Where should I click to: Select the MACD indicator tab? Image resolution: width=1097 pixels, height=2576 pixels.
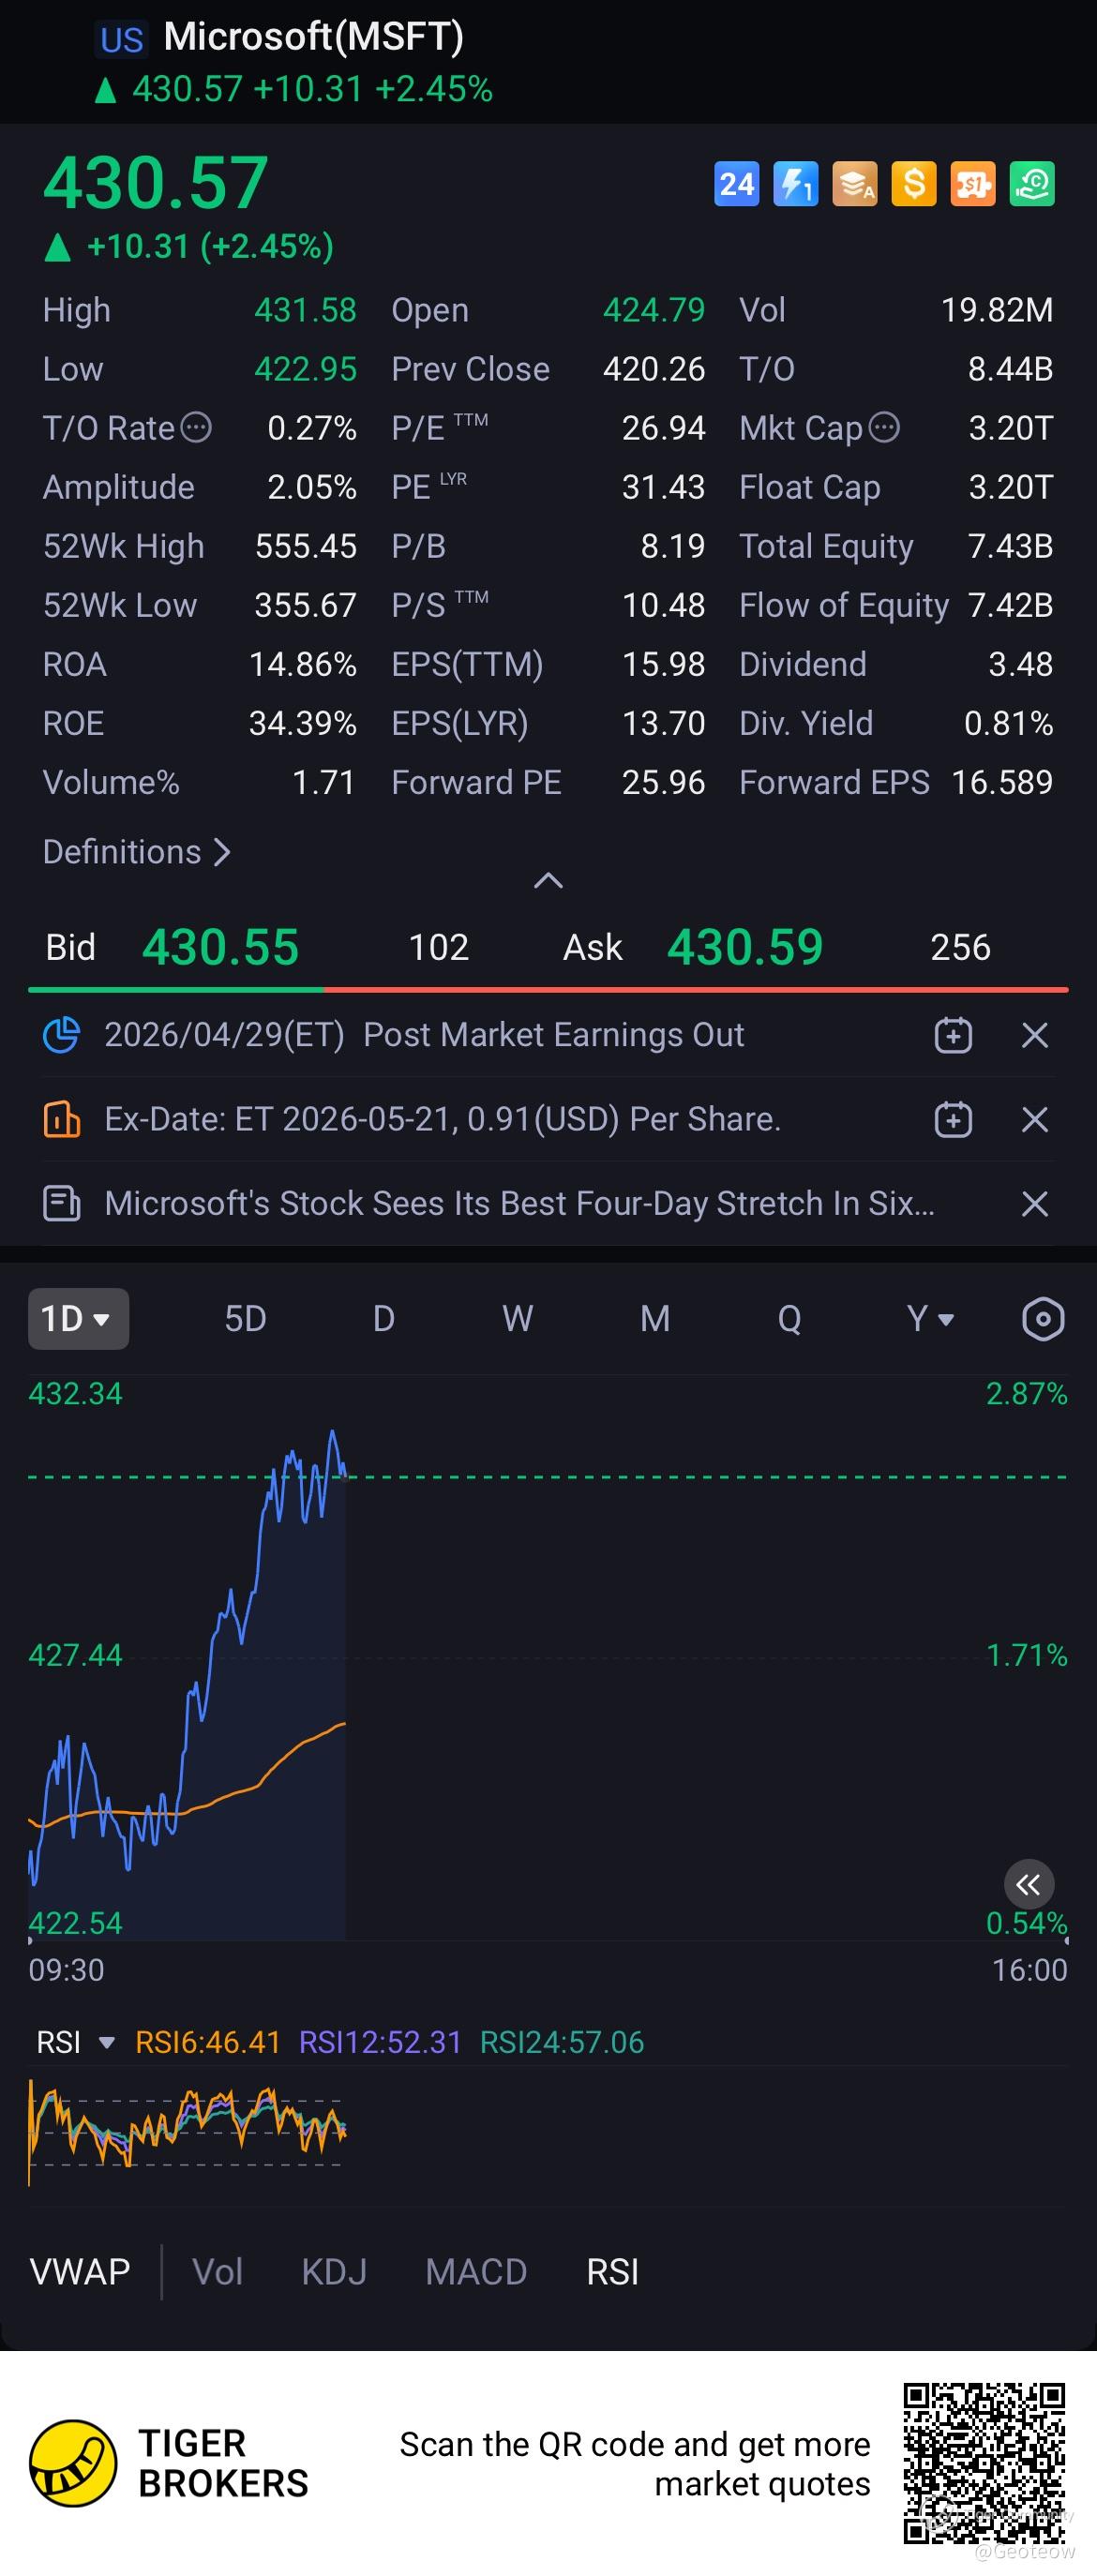point(476,2272)
